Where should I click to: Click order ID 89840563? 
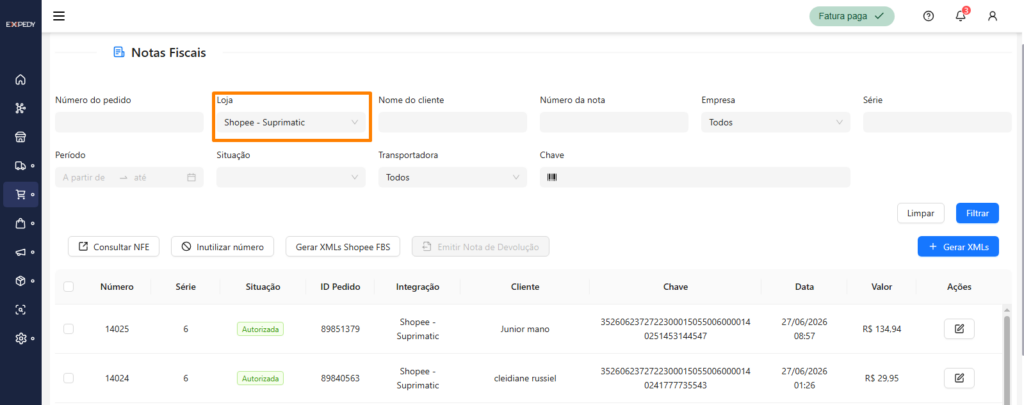[340, 378]
